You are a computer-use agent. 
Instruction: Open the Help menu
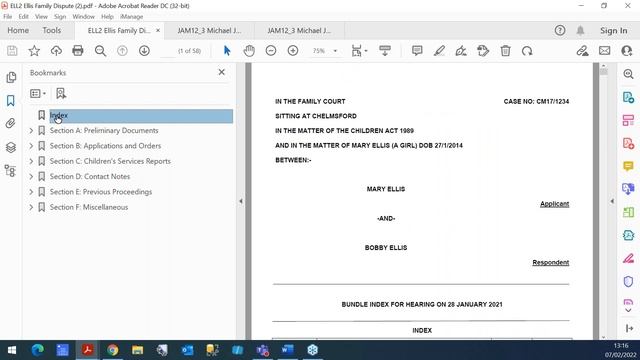[107, 17]
